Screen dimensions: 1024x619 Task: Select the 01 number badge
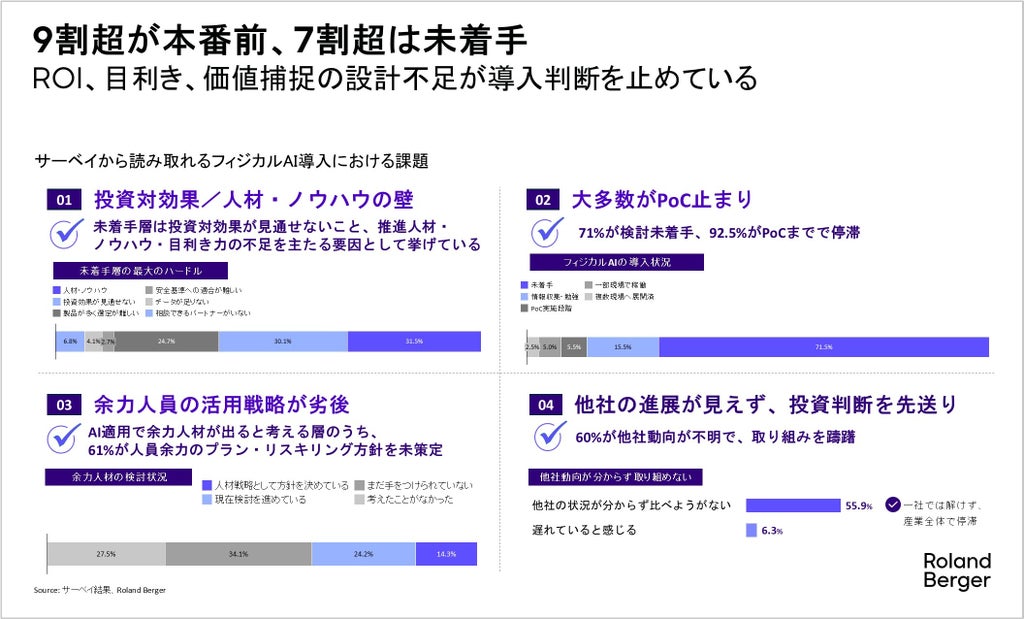tap(64, 200)
